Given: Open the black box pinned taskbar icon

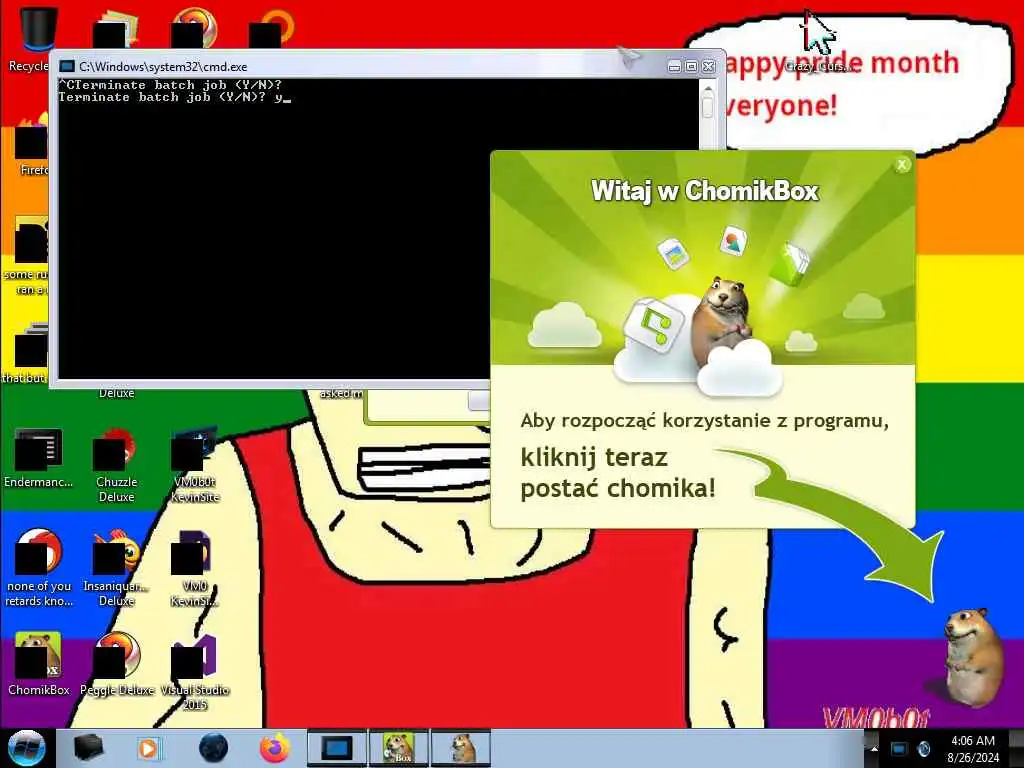Looking at the screenshot, I should pos(88,748).
